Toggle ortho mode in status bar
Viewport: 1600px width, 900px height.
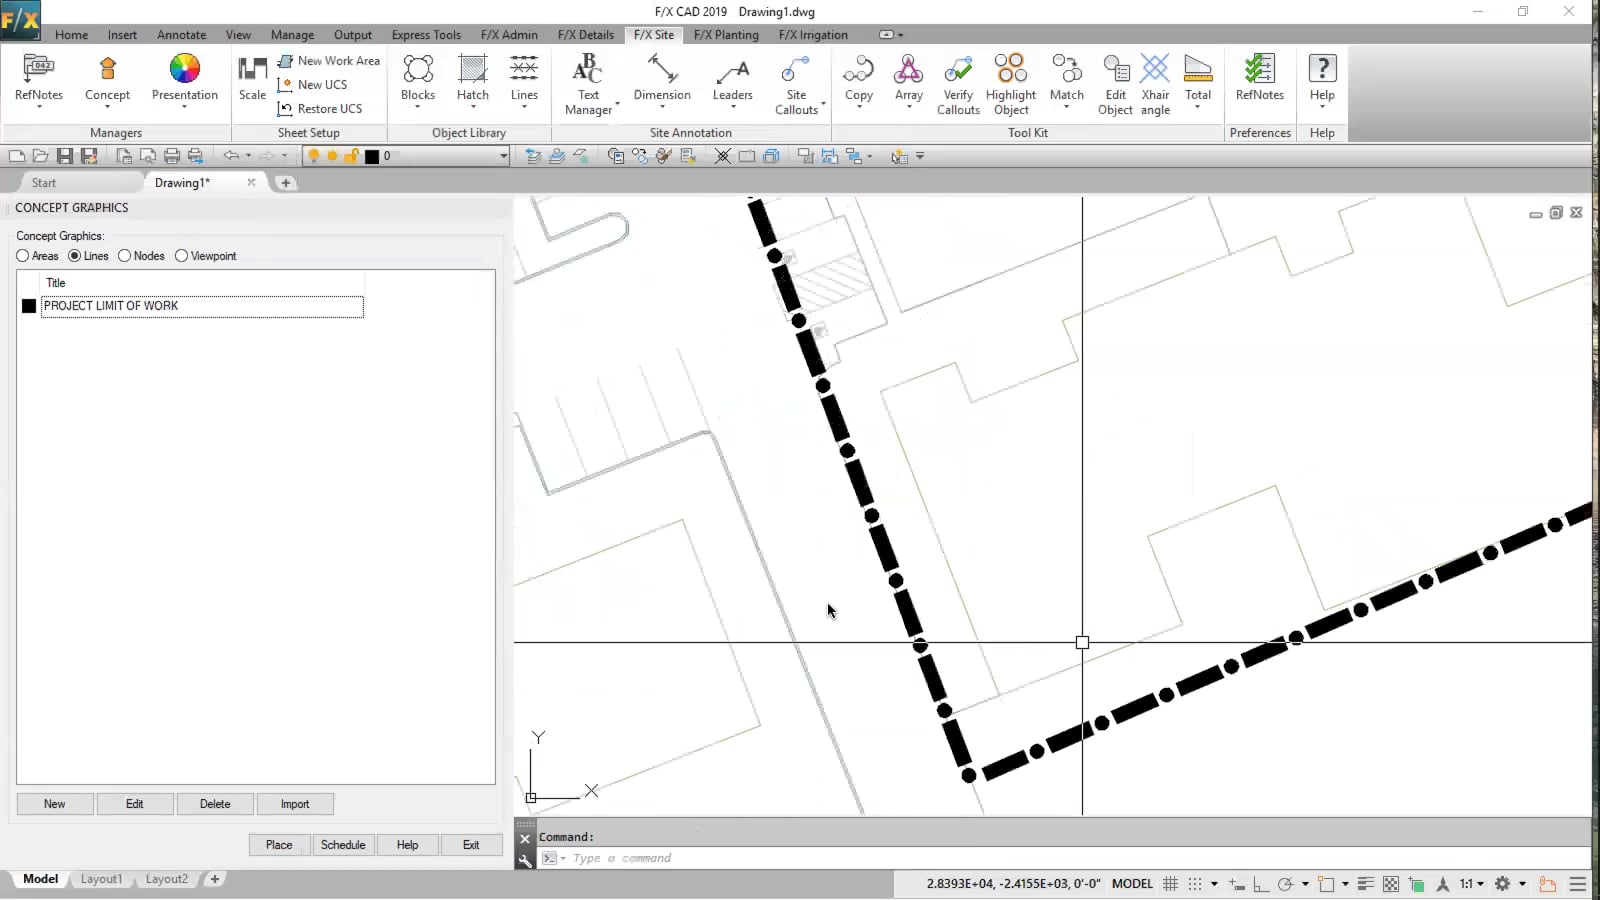click(1260, 884)
